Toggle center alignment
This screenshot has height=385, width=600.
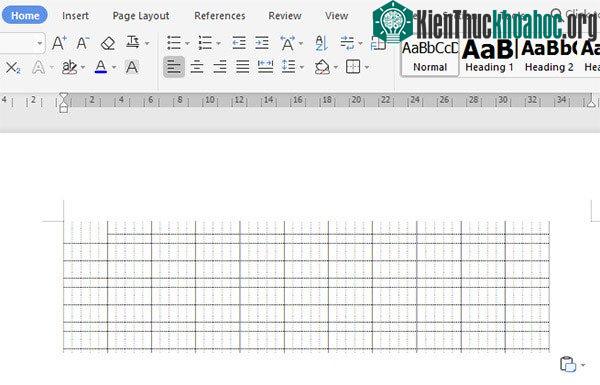click(197, 67)
